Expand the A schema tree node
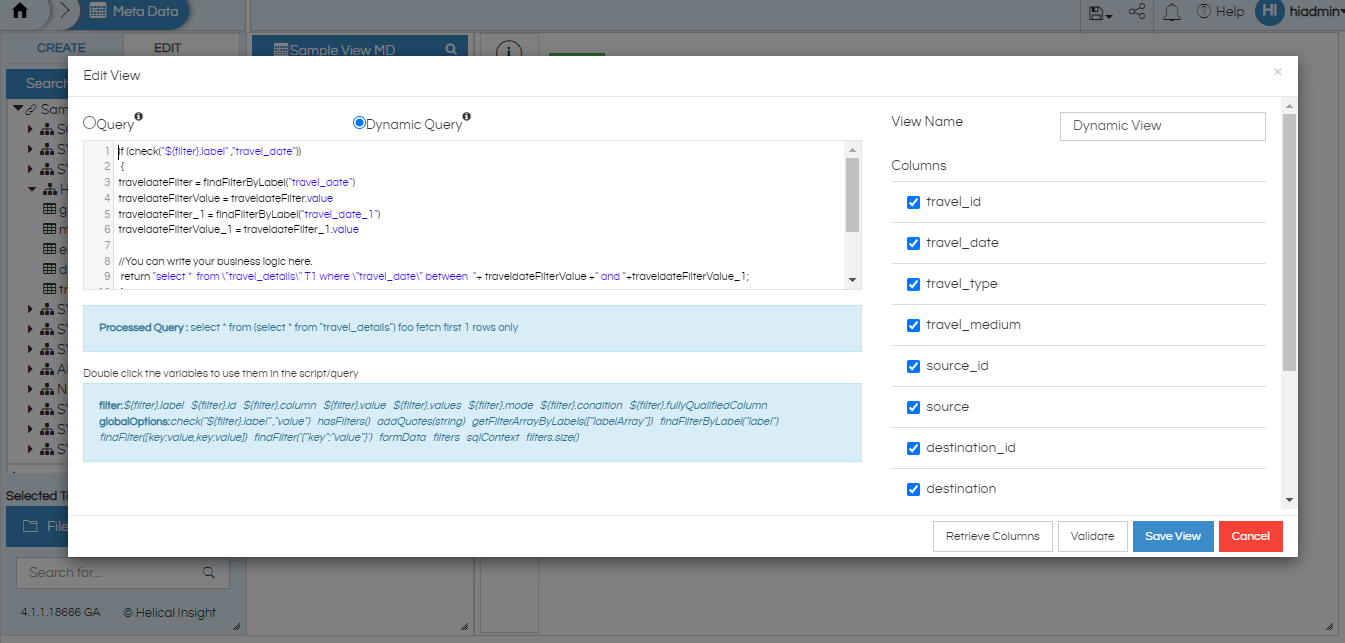1345x643 pixels. click(31, 369)
